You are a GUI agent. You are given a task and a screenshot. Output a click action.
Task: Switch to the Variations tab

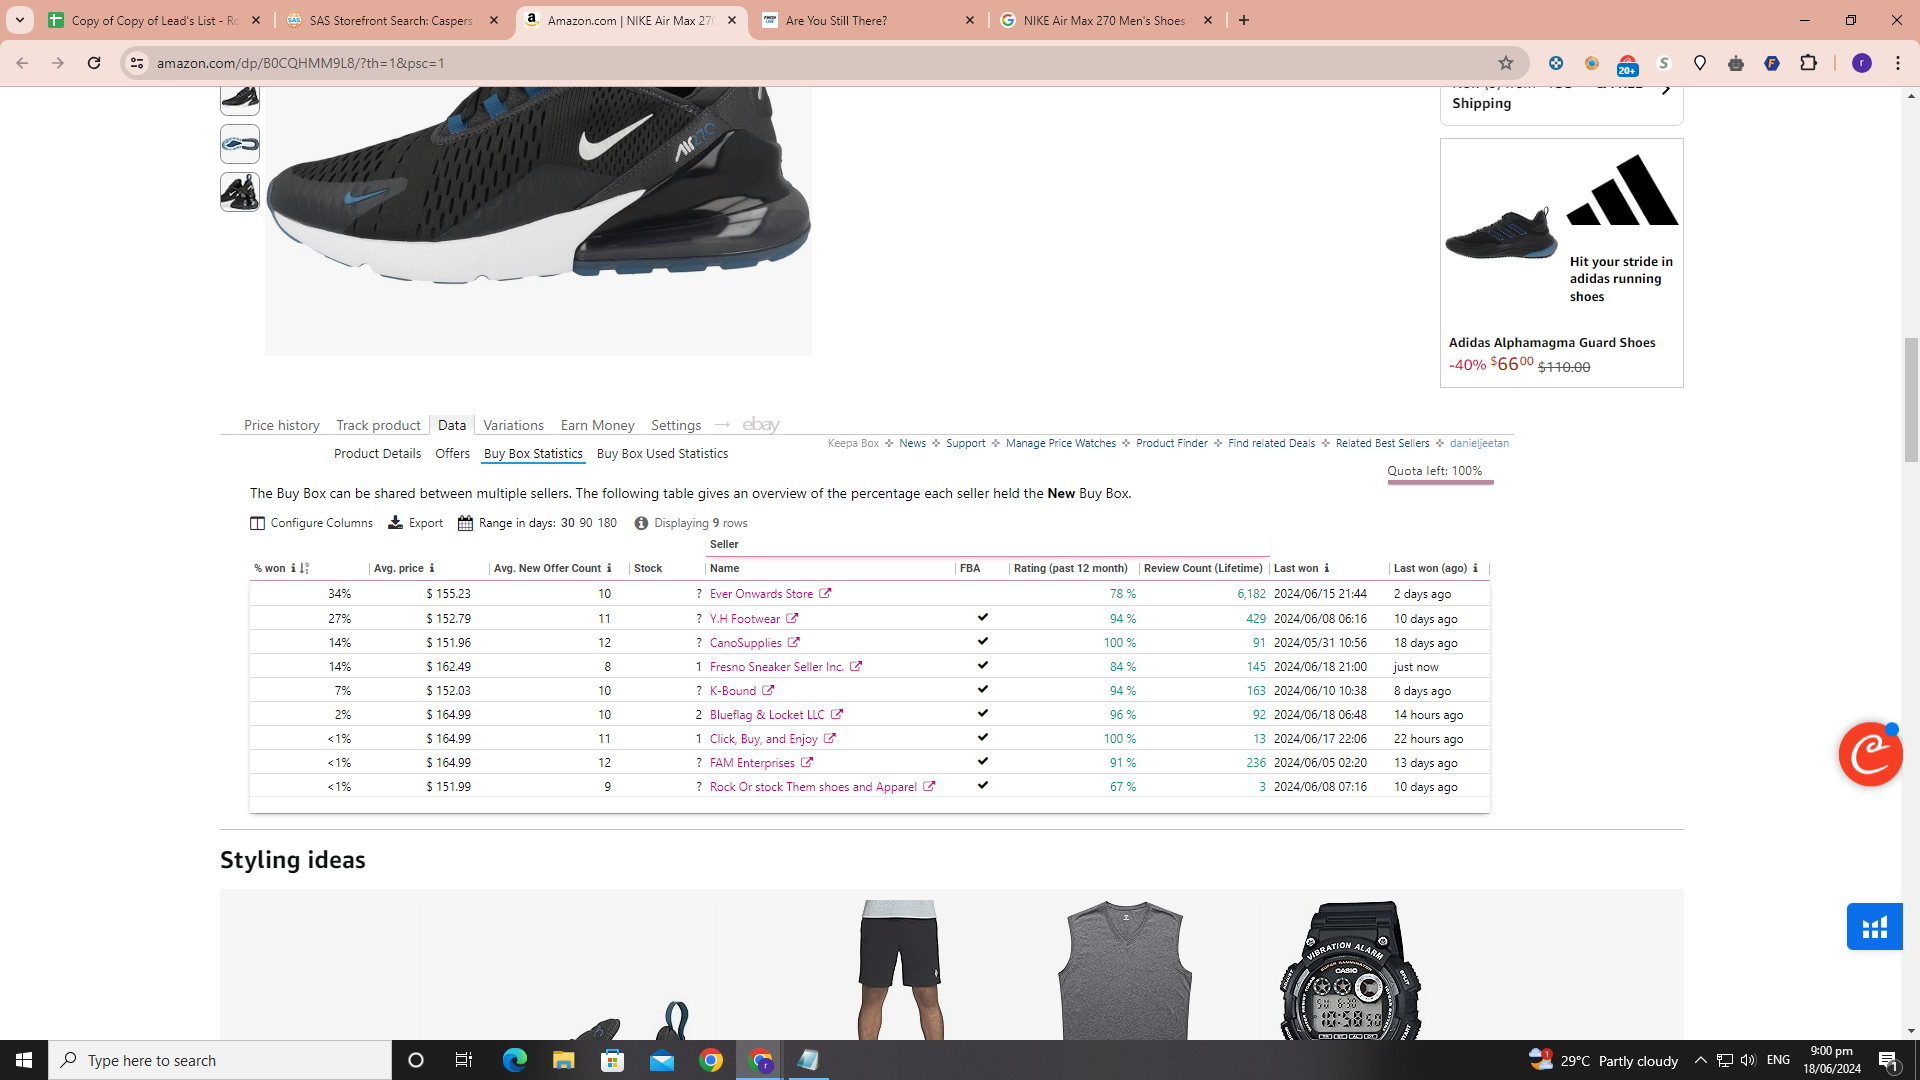(x=513, y=424)
